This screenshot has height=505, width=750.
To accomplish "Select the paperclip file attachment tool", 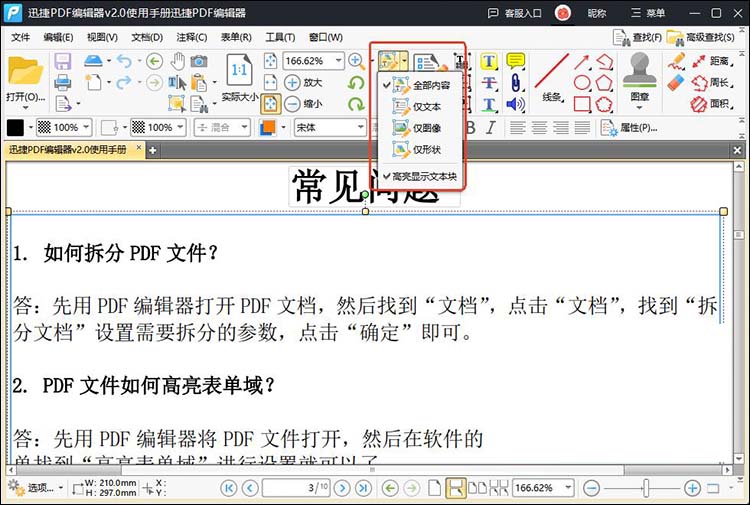I will (x=515, y=83).
